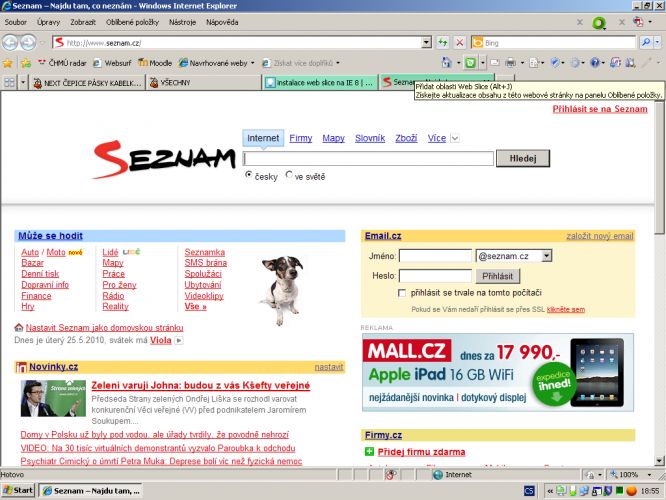Viewport: 666px width, 500px height.
Task: Open the Favorites star icon
Action: pos(8,63)
